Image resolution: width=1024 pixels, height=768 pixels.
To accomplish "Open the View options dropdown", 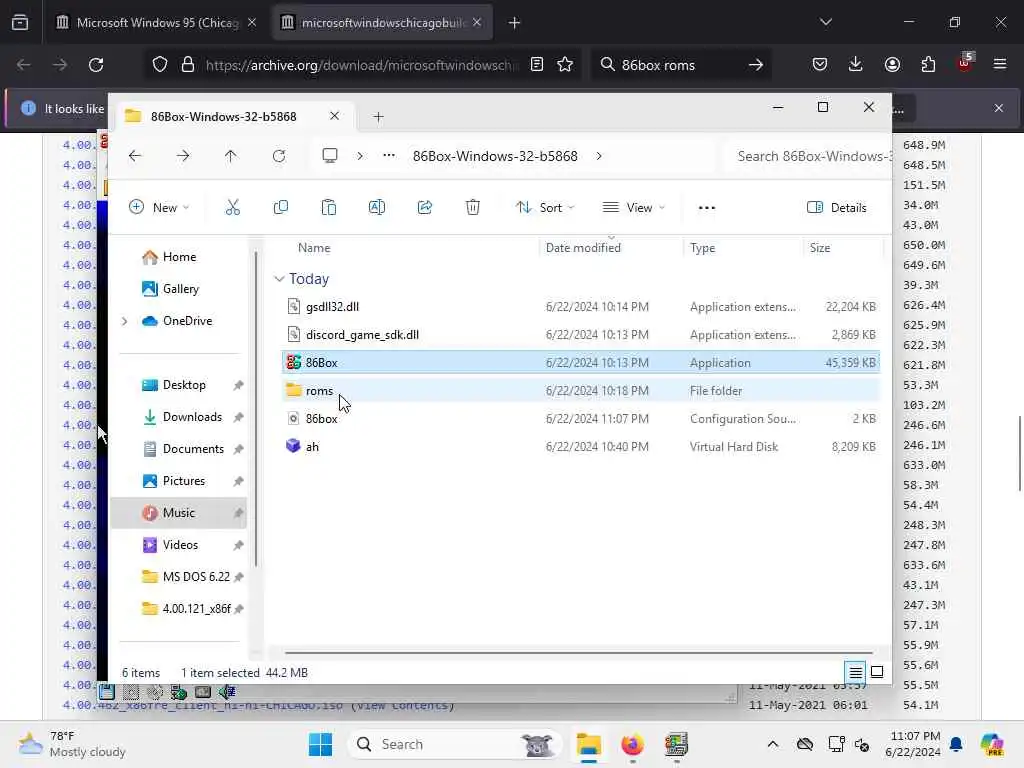I will (x=634, y=208).
